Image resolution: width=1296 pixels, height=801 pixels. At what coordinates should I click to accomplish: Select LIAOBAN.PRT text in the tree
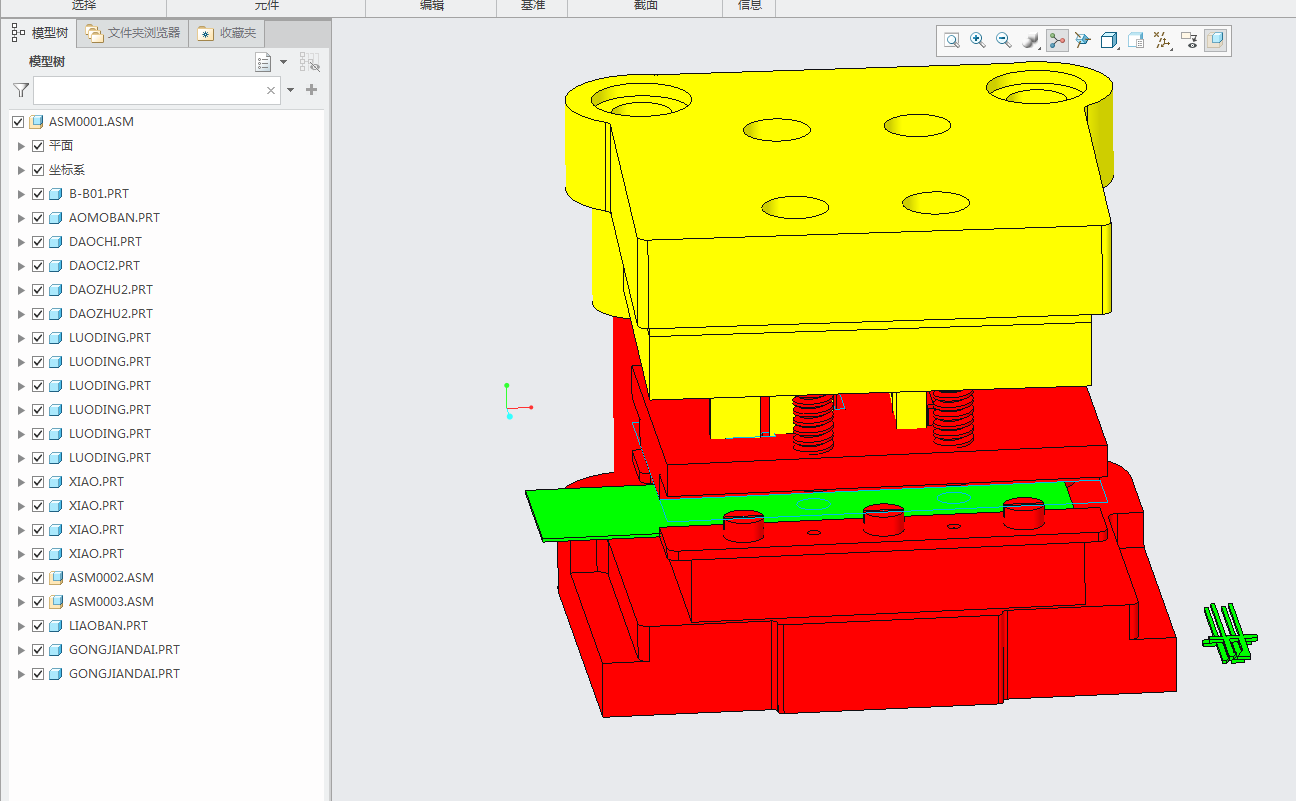pos(108,626)
